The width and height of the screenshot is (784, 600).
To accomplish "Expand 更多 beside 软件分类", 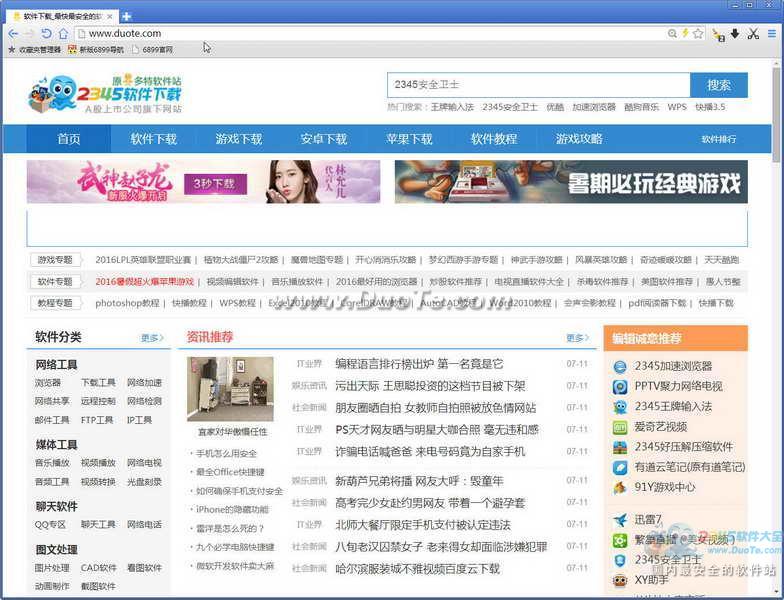I will click(152, 338).
